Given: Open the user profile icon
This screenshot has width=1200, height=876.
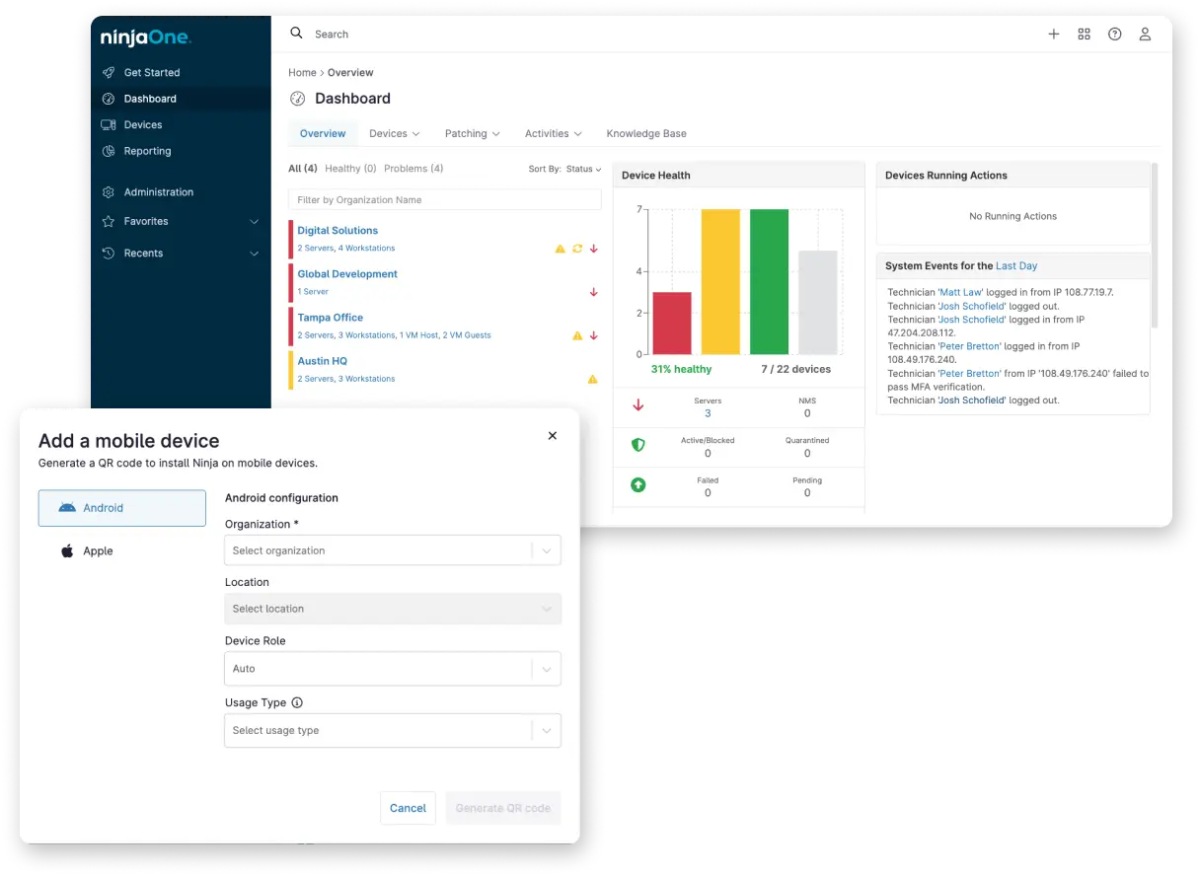Looking at the screenshot, I should click(1145, 34).
